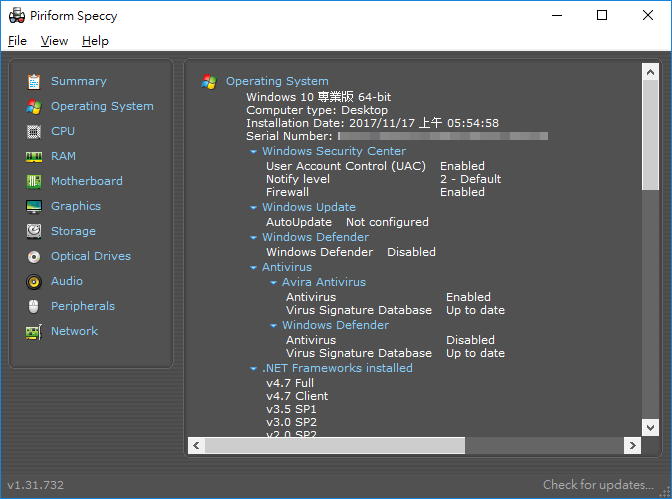Collapse the Avira Antivirus subsection

[273, 283]
